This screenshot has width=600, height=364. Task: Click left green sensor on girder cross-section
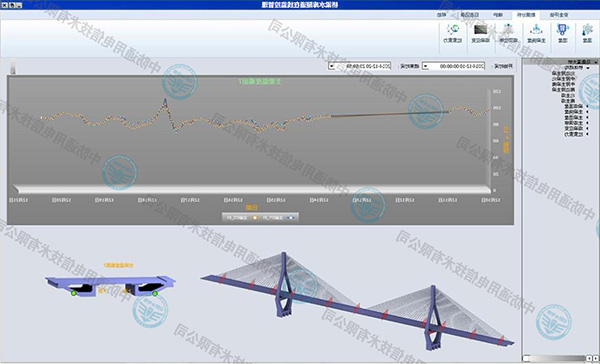pyautogui.click(x=73, y=293)
